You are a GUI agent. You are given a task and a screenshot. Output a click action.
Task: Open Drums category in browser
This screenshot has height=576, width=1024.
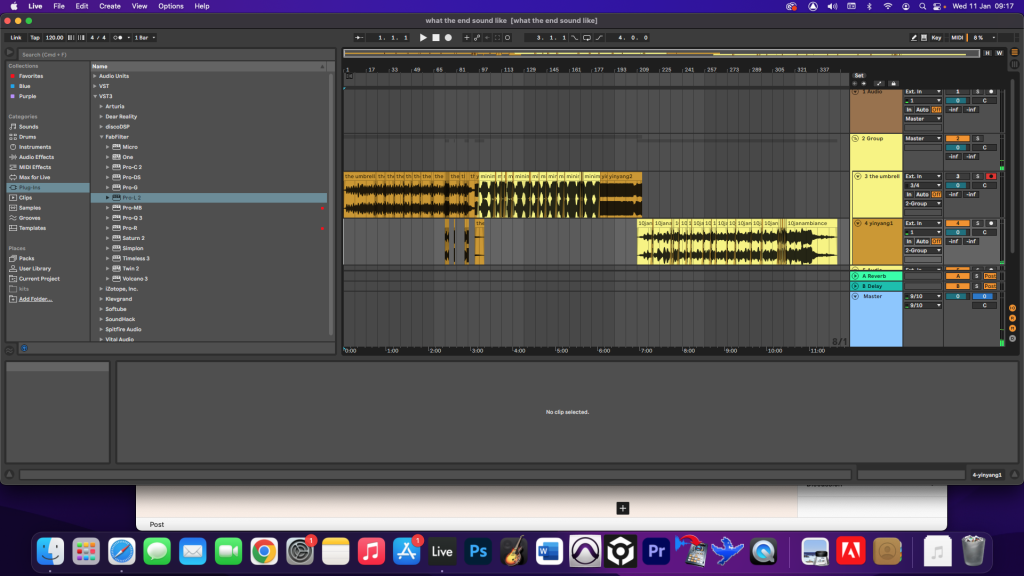(x=28, y=137)
